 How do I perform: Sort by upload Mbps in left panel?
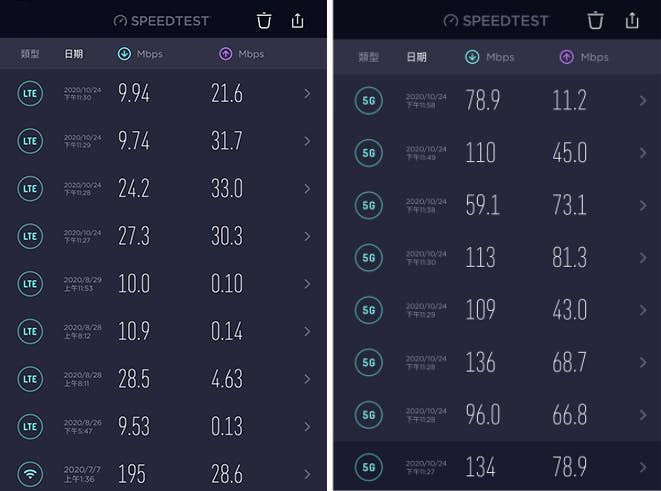[242, 54]
